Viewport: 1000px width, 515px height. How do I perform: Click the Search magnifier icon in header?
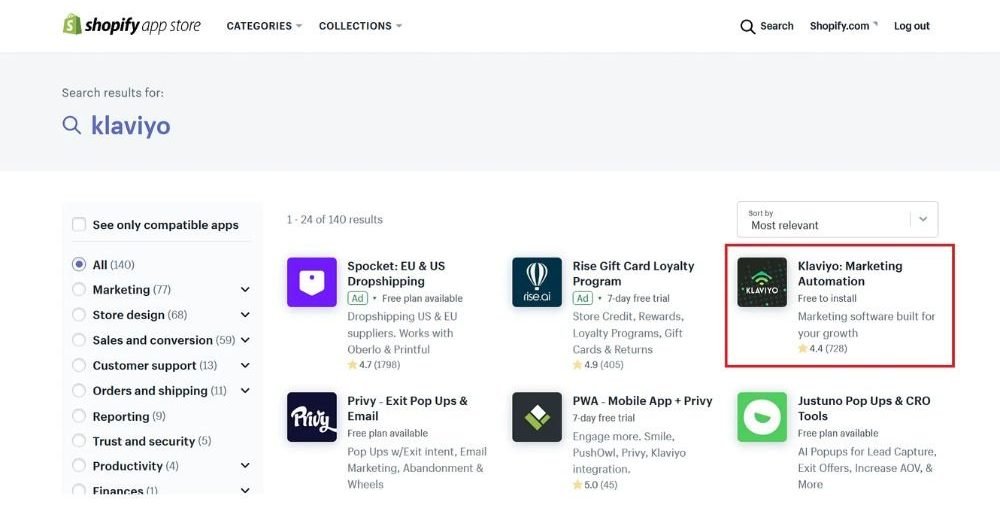click(x=747, y=27)
